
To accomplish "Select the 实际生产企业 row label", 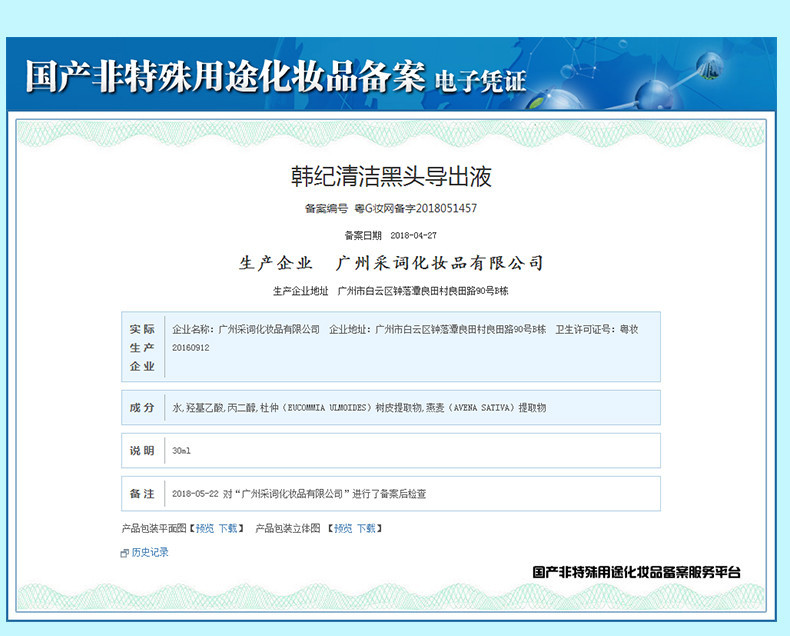I will pos(142,347).
